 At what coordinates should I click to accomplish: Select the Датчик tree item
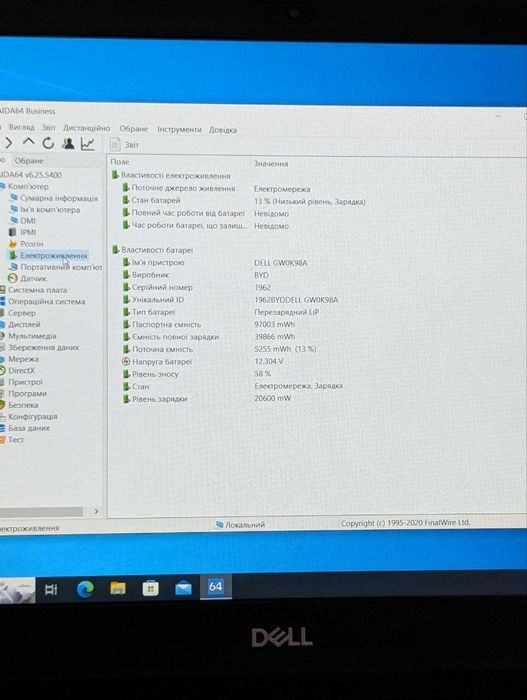point(28,279)
